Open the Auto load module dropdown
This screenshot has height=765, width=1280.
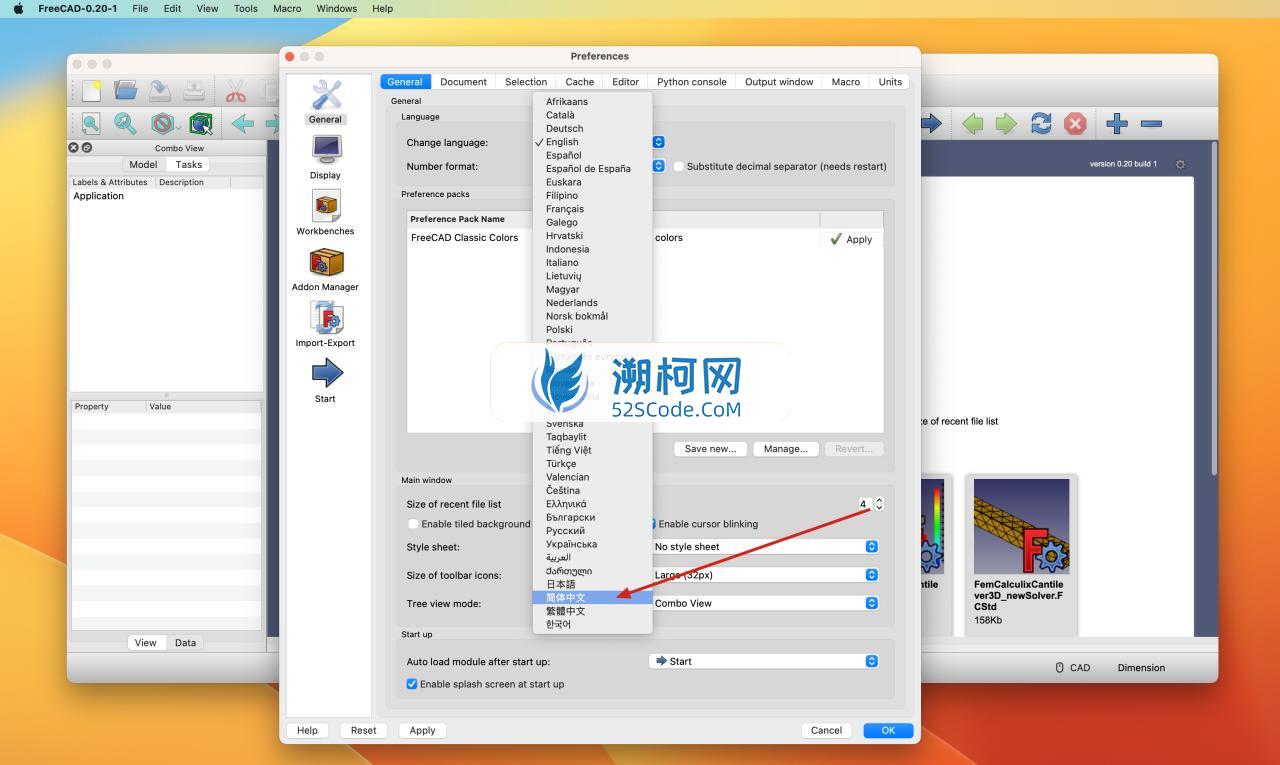[x=764, y=661]
